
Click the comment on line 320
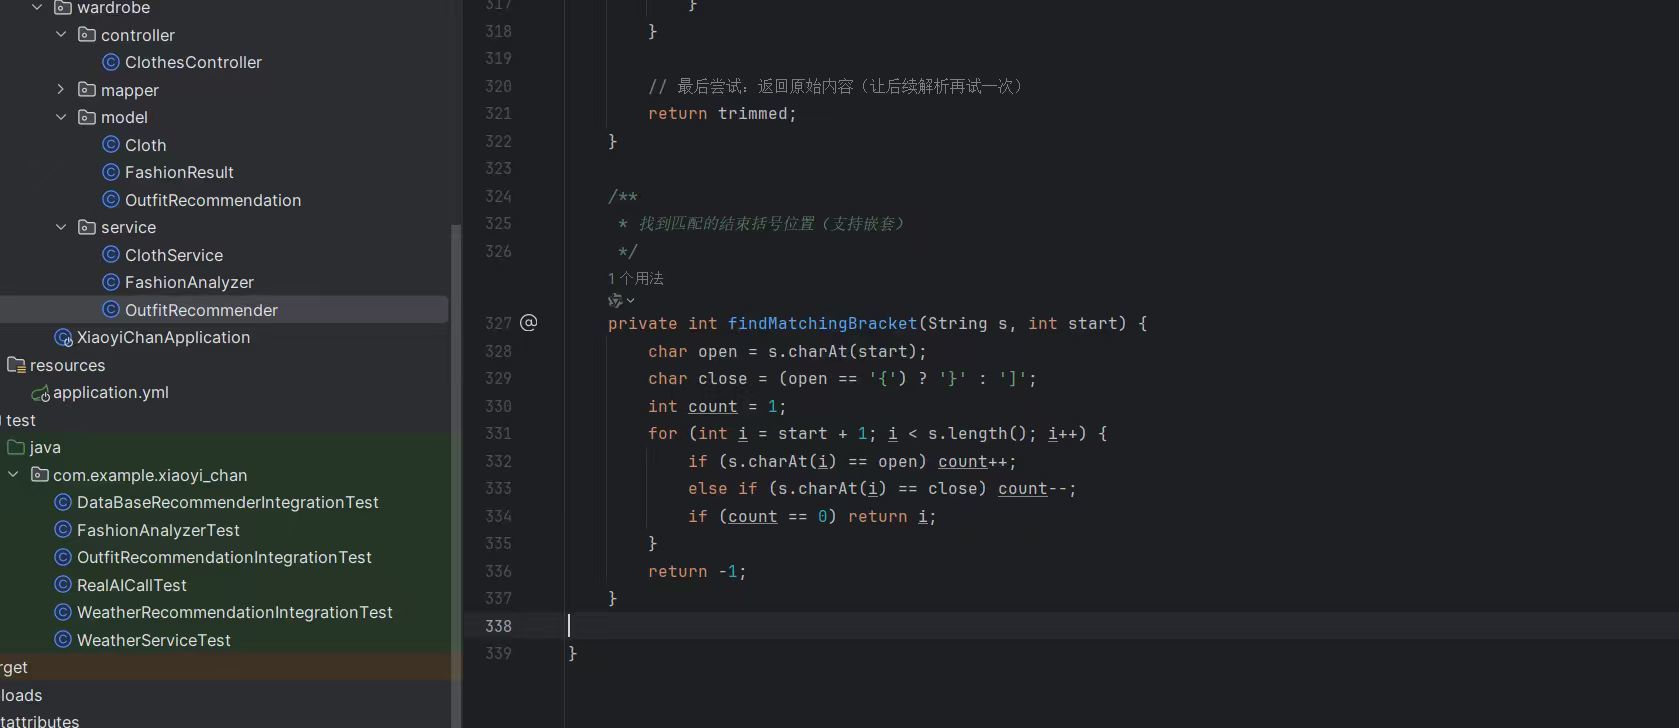[836, 86]
